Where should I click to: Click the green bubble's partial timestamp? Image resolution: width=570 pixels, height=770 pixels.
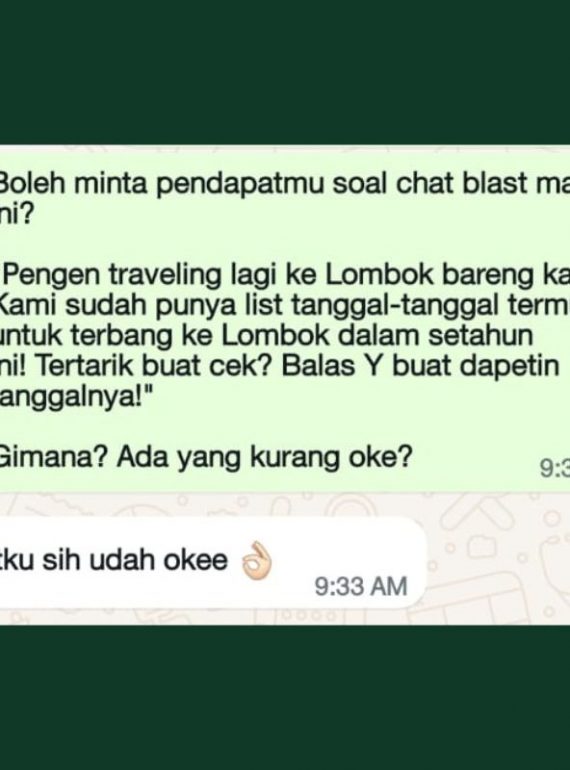(x=555, y=468)
